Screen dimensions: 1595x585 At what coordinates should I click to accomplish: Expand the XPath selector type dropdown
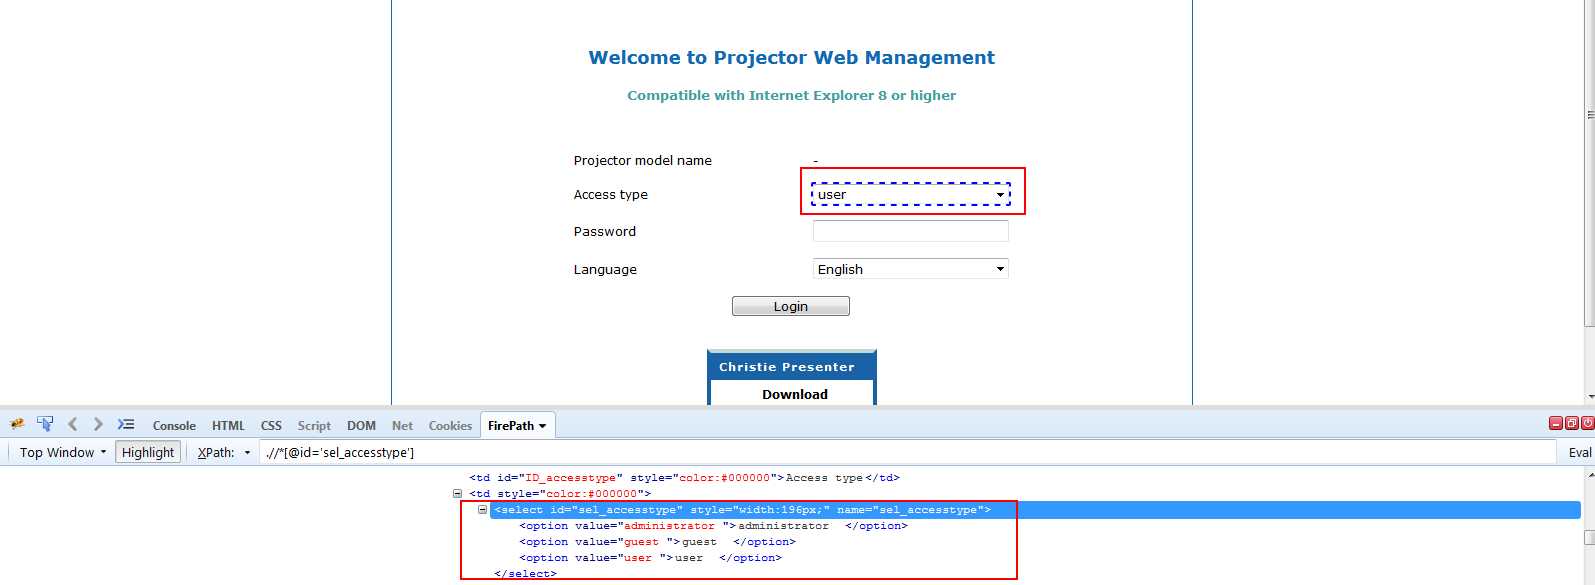[x=224, y=452]
